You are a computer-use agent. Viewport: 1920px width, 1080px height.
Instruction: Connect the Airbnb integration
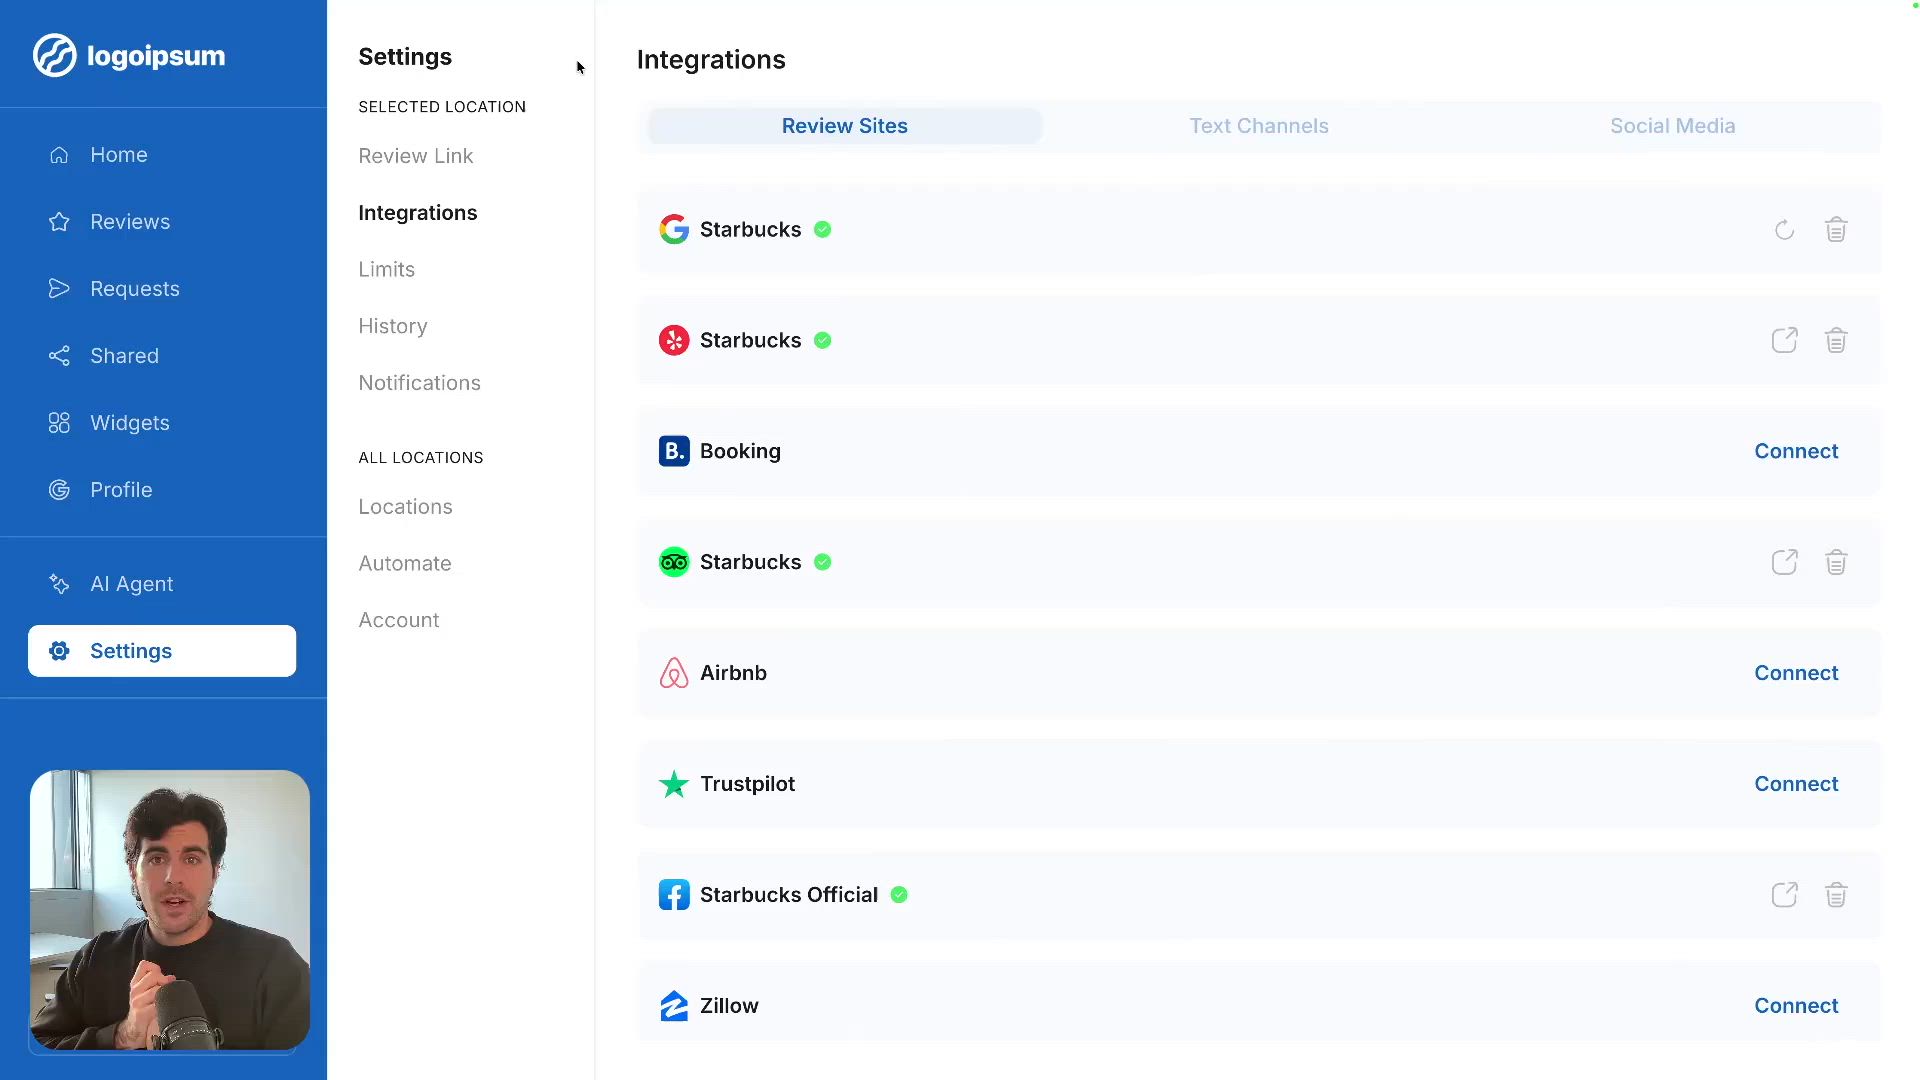pos(1796,673)
